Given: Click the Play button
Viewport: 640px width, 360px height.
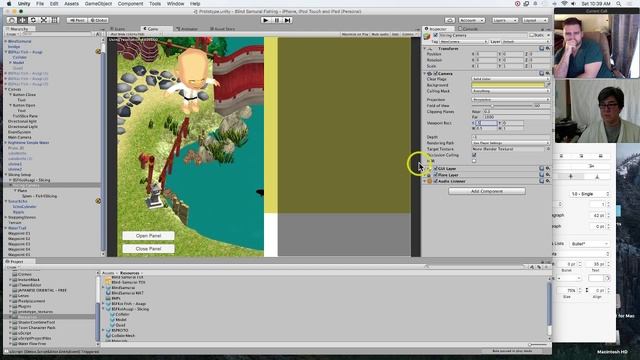Looking at the screenshot, I should click(266, 20).
